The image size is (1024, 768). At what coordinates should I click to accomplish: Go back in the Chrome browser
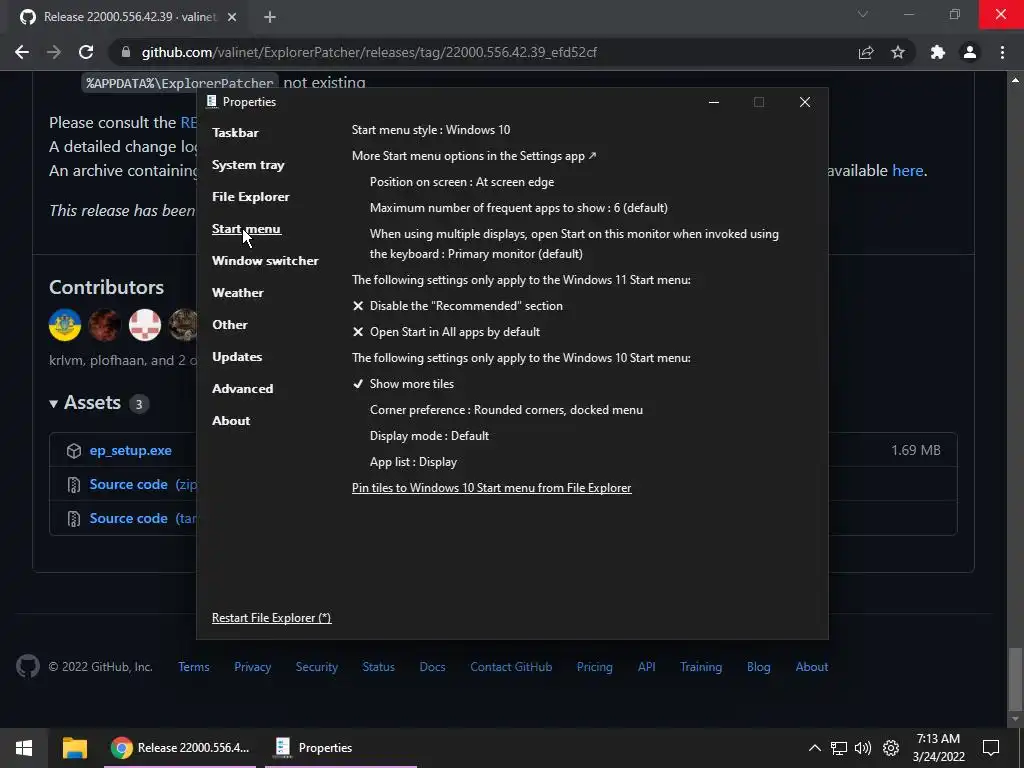pyautogui.click(x=22, y=52)
